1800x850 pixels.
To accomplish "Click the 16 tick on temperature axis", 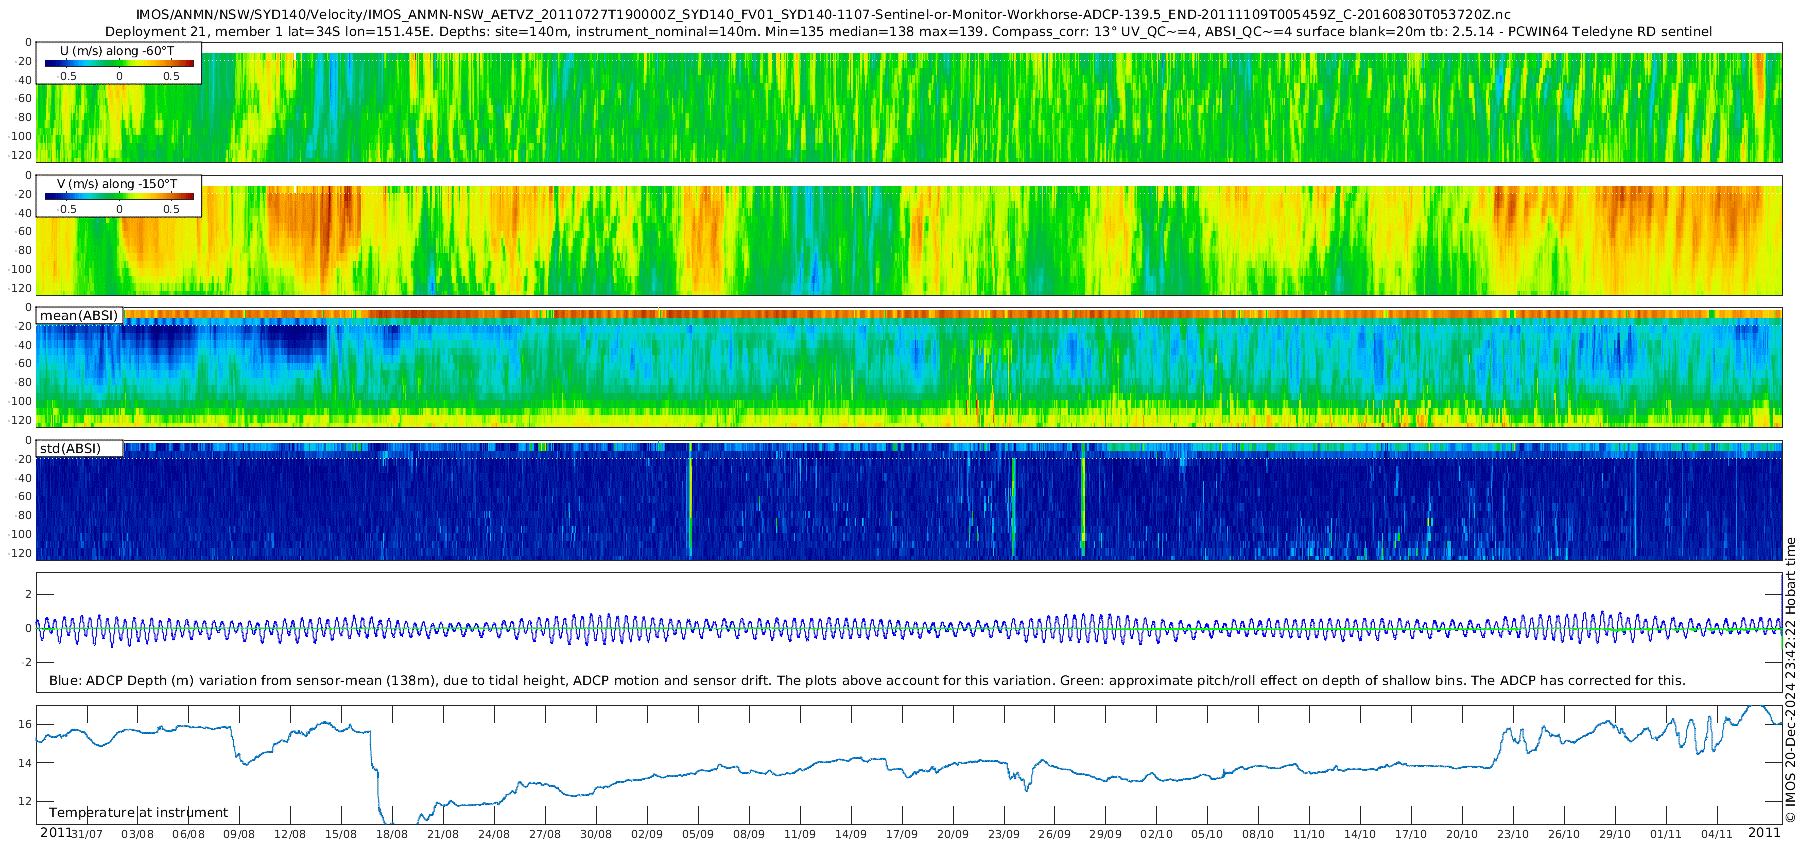I will click(x=25, y=724).
